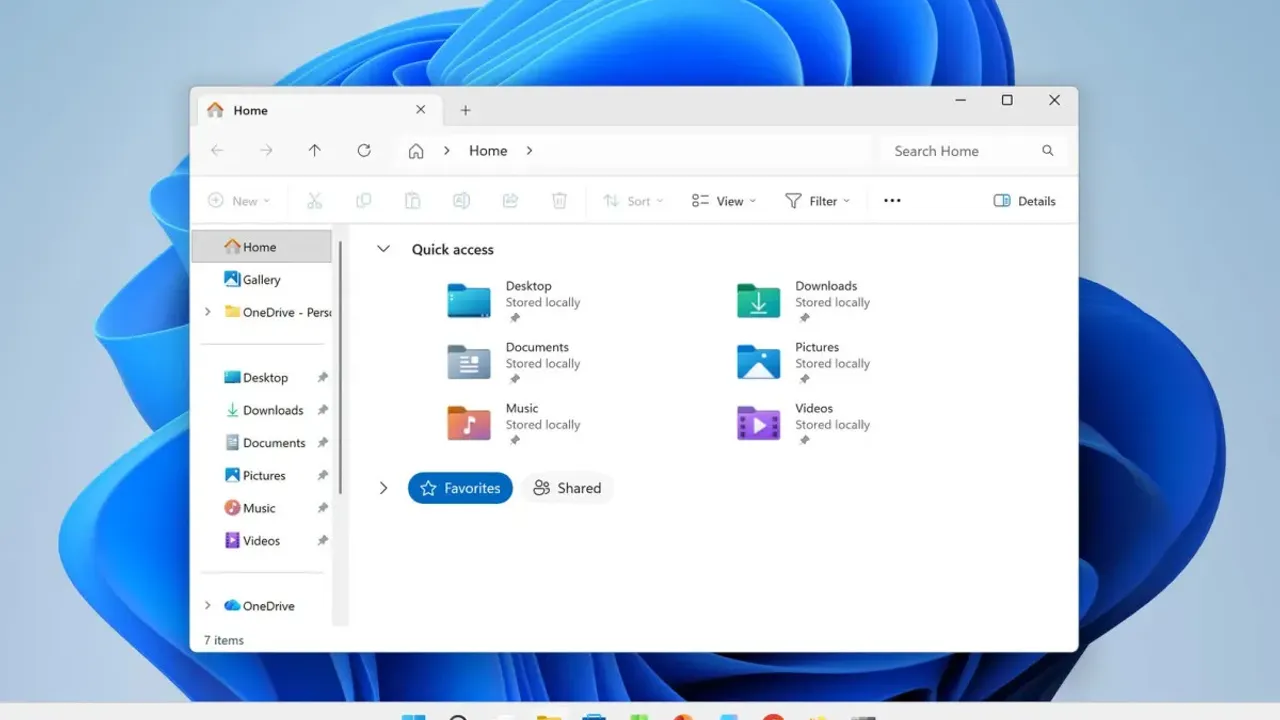This screenshot has width=1280, height=720.
Task: Switch to the Shared files view
Action: coord(567,488)
